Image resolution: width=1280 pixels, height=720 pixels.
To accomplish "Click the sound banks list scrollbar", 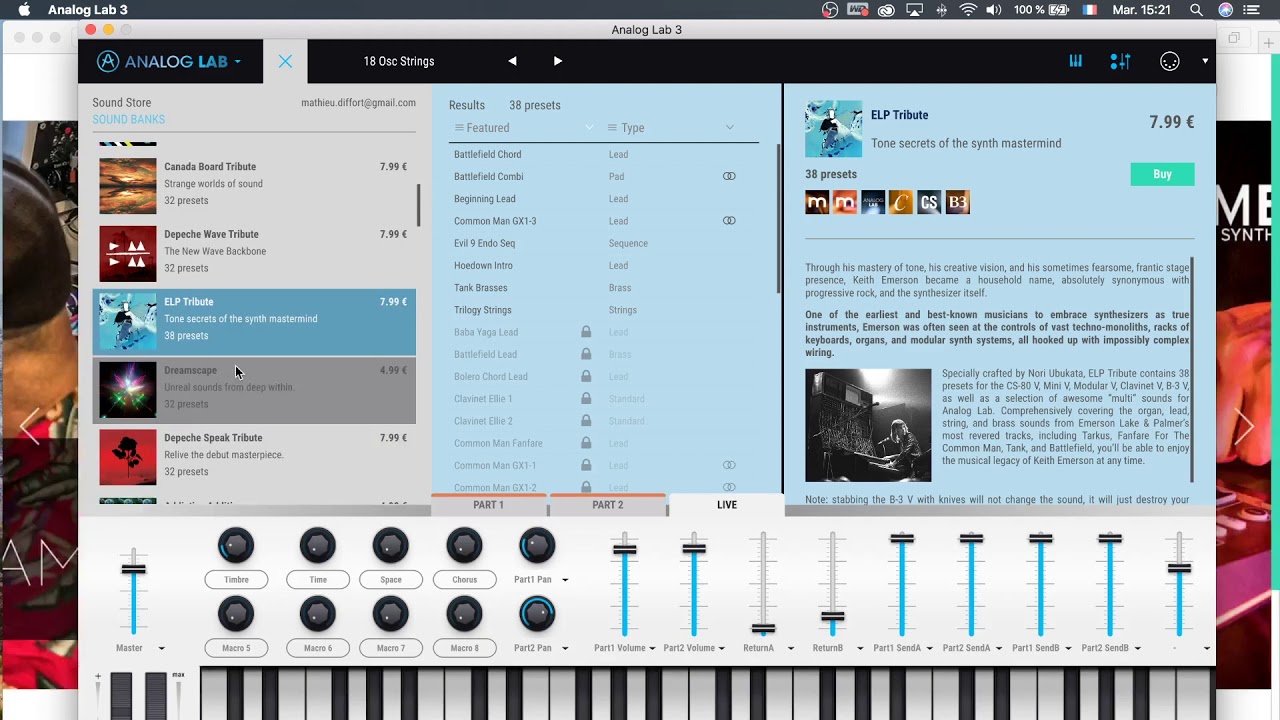I will point(418,205).
